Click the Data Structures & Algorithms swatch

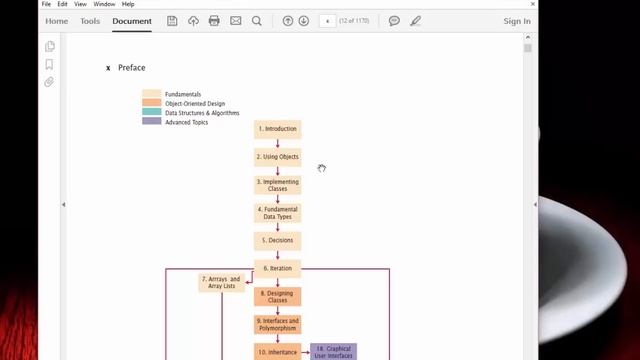[151, 112]
